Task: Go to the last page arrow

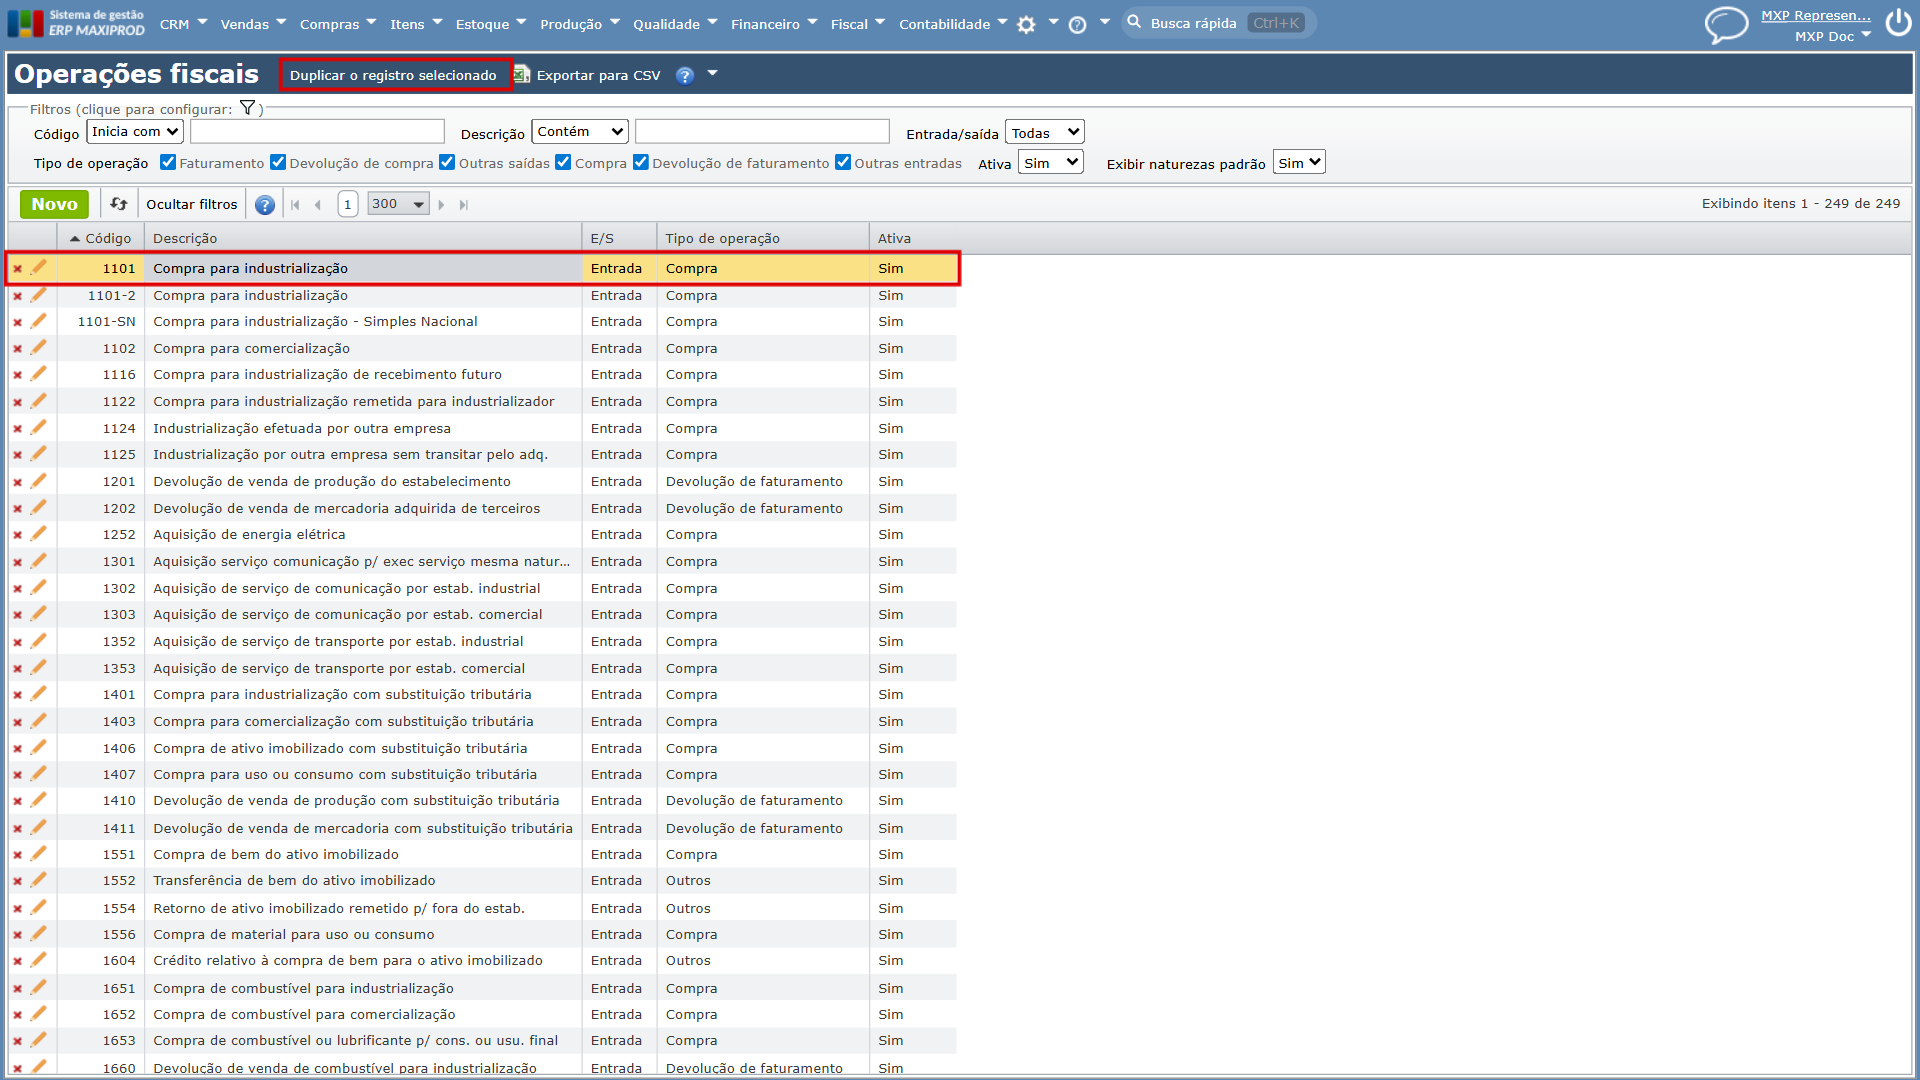Action: (x=463, y=205)
